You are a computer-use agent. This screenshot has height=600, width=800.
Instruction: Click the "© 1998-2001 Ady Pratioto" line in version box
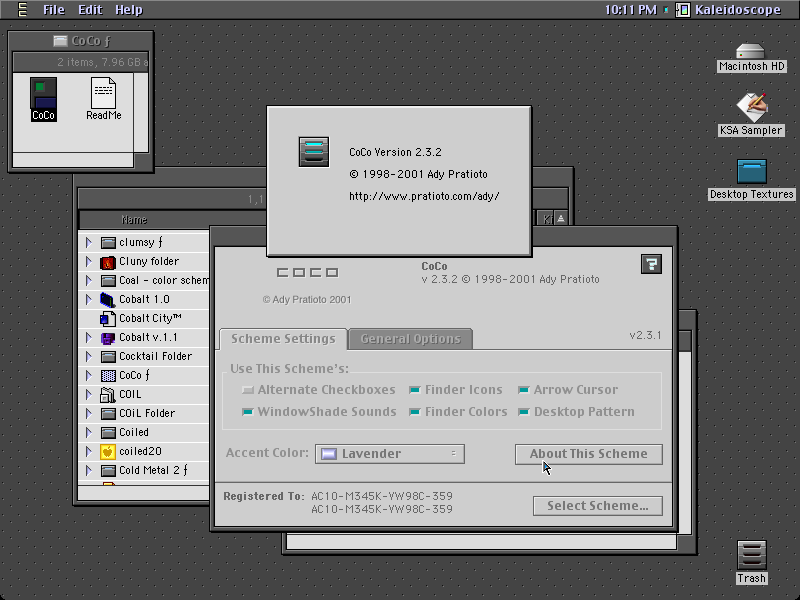click(418, 174)
